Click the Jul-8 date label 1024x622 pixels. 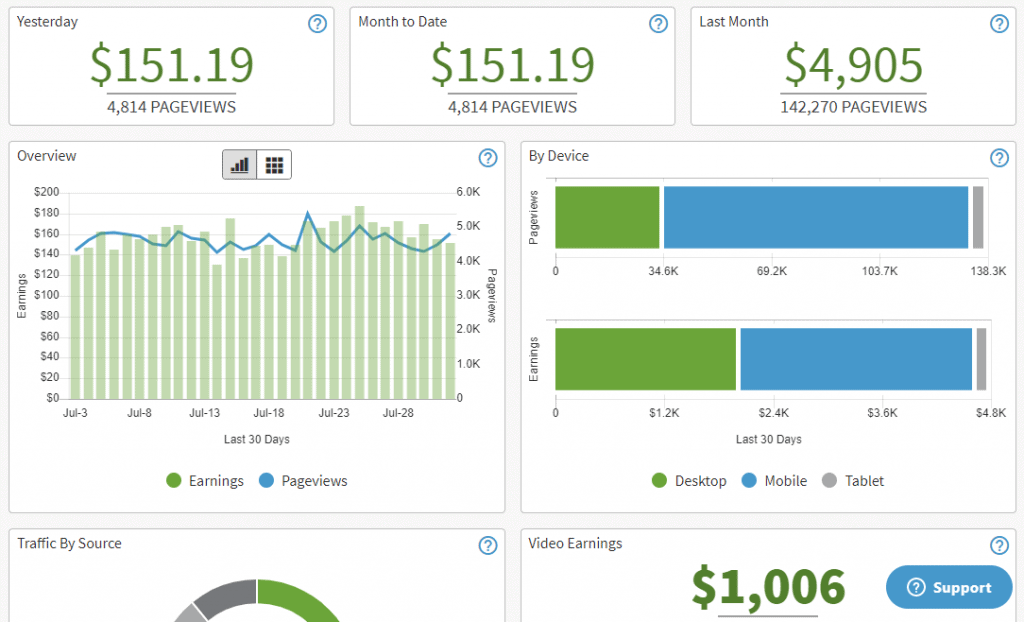[x=139, y=413]
